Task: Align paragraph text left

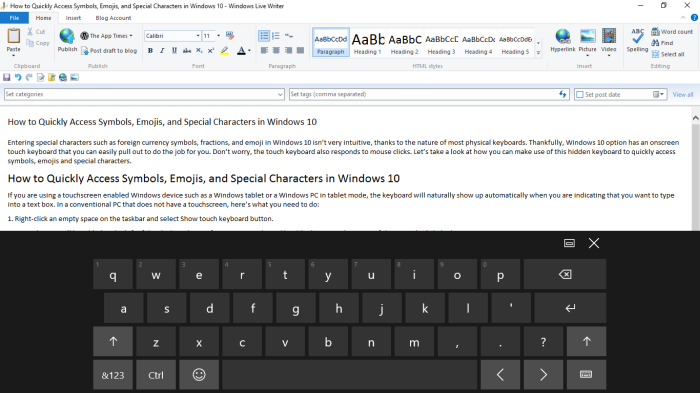Action: [264, 50]
